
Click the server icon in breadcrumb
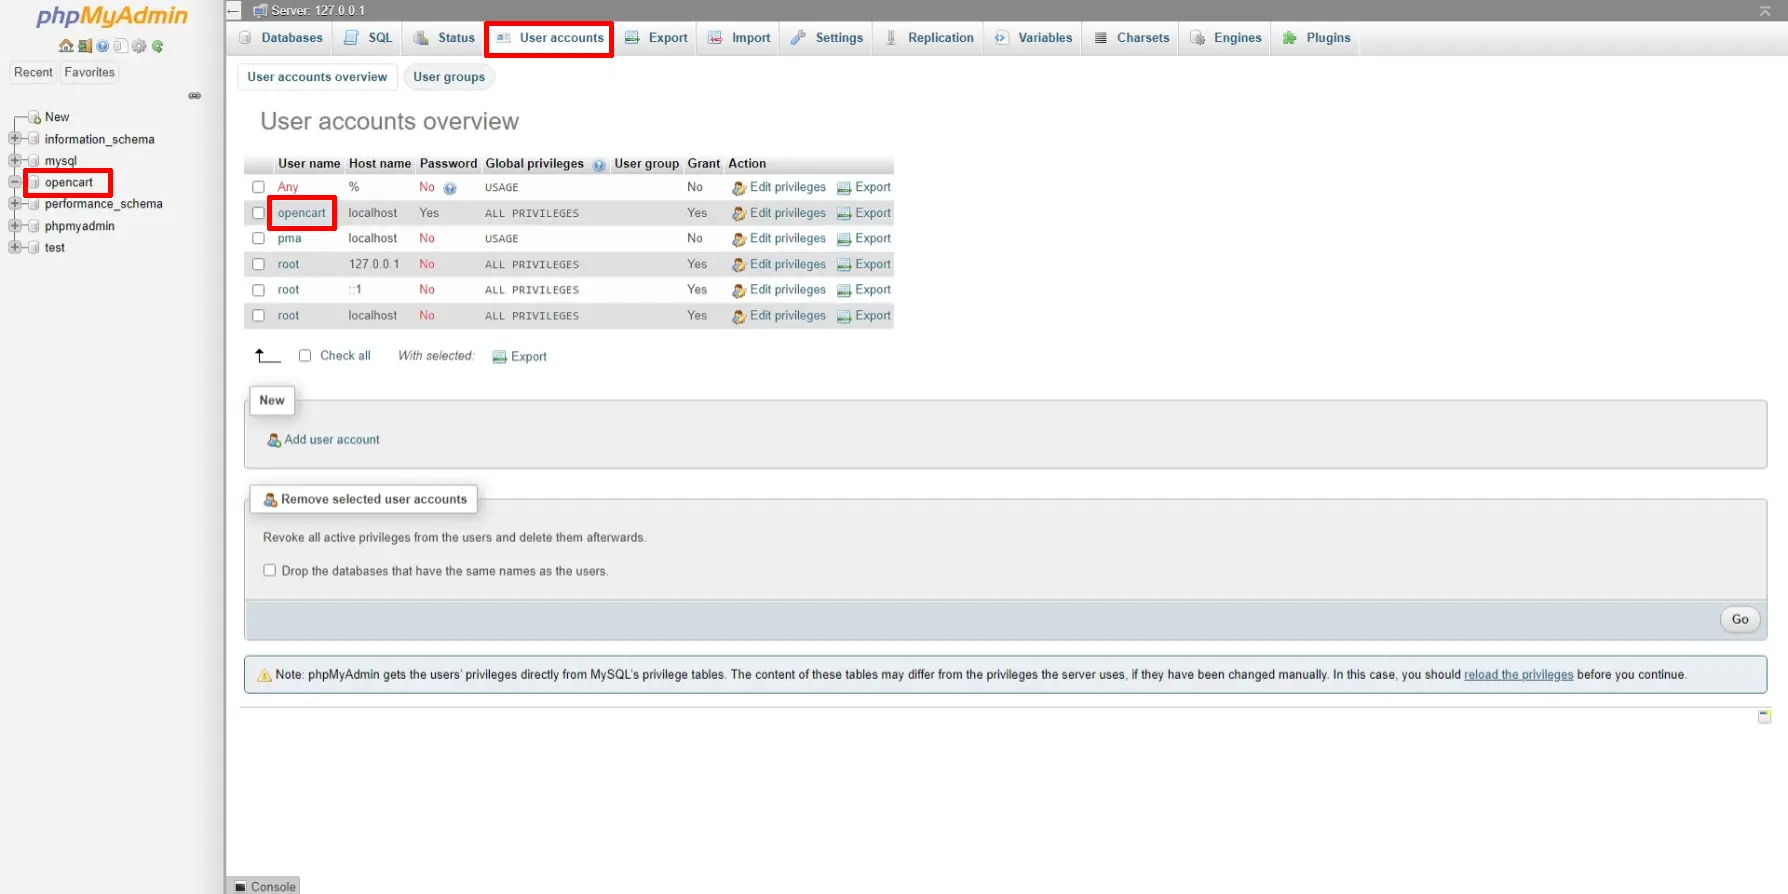tap(260, 11)
